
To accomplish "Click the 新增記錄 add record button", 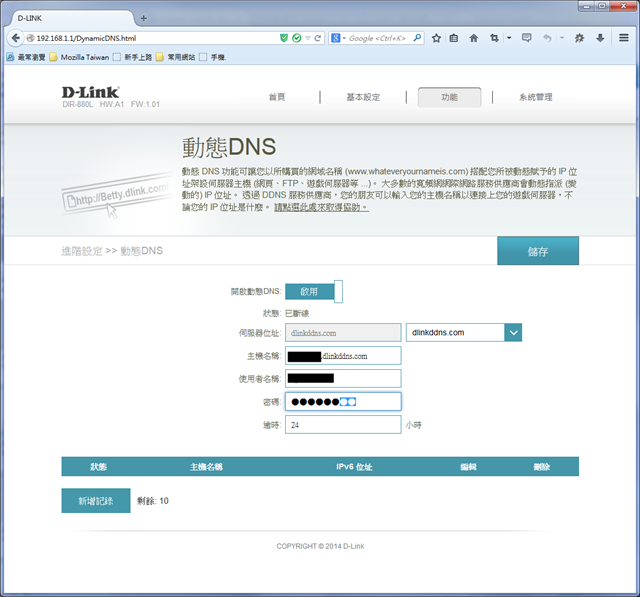I will [x=96, y=501].
